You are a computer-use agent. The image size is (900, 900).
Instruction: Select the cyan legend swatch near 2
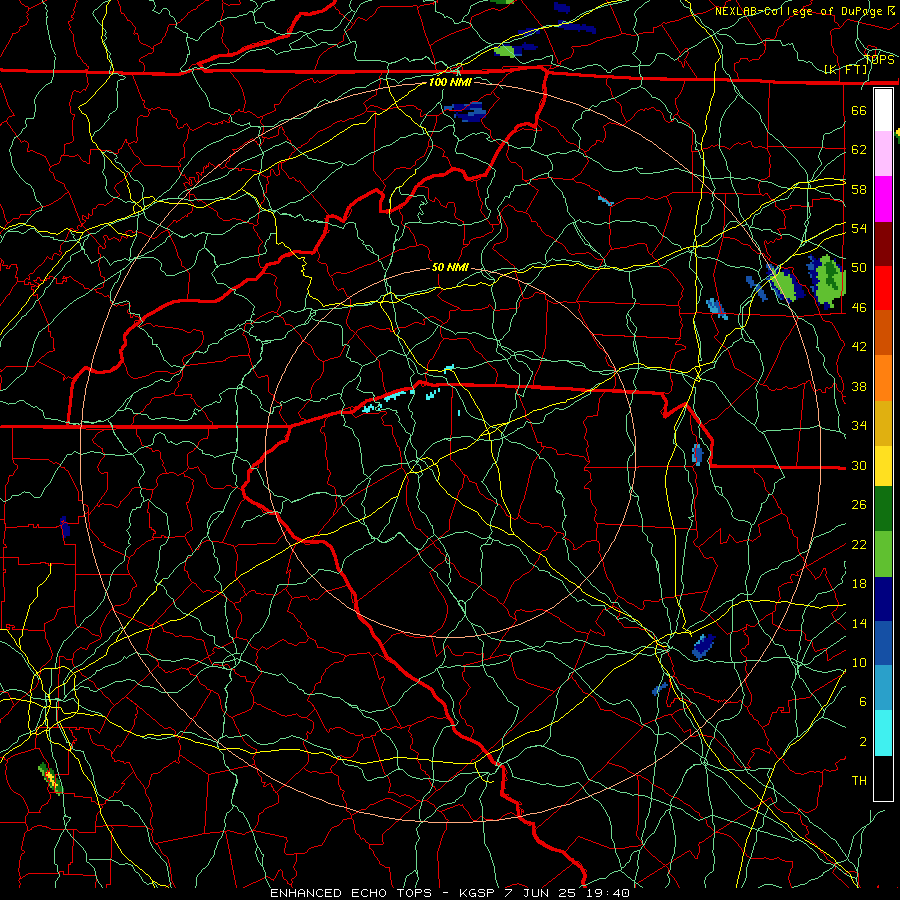click(x=883, y=733)
